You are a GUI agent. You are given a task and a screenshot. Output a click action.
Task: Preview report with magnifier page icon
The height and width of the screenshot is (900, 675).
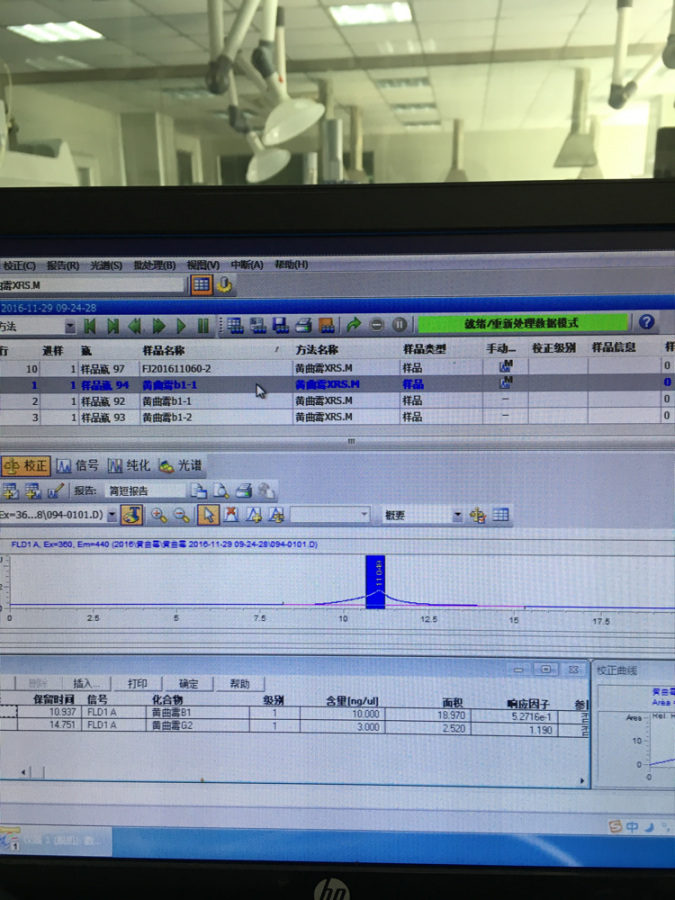point(221,491)
